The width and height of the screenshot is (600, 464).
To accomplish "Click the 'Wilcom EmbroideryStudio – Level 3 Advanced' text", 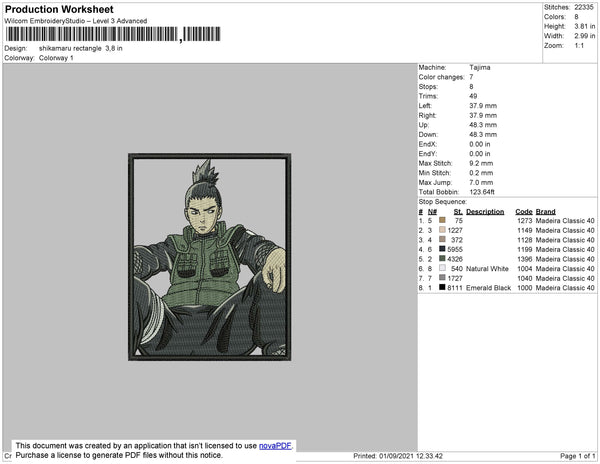I will click(76, 21).
